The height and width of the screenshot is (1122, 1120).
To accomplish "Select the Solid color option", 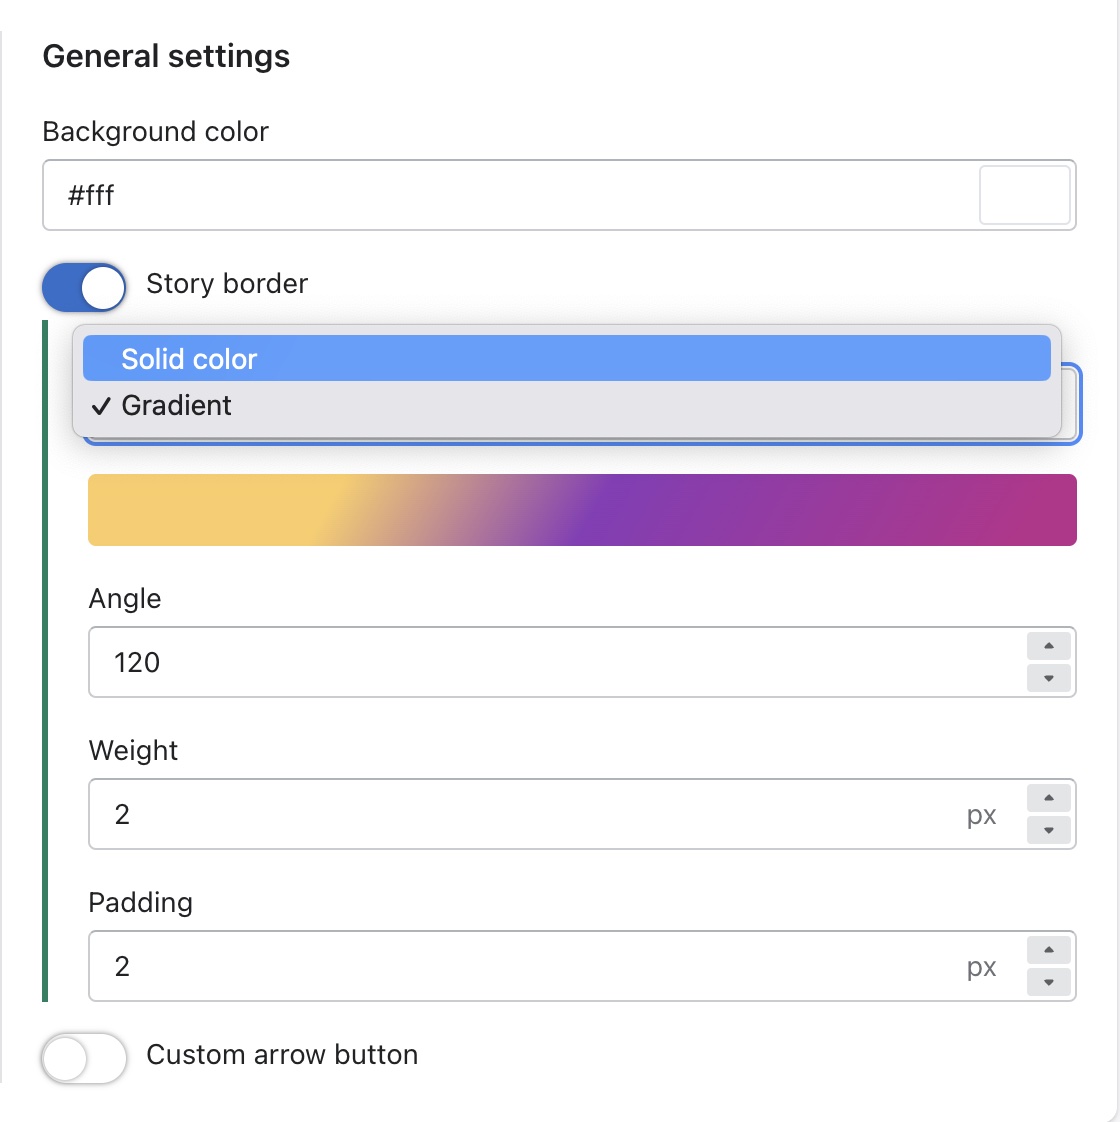I will [566, 359].
